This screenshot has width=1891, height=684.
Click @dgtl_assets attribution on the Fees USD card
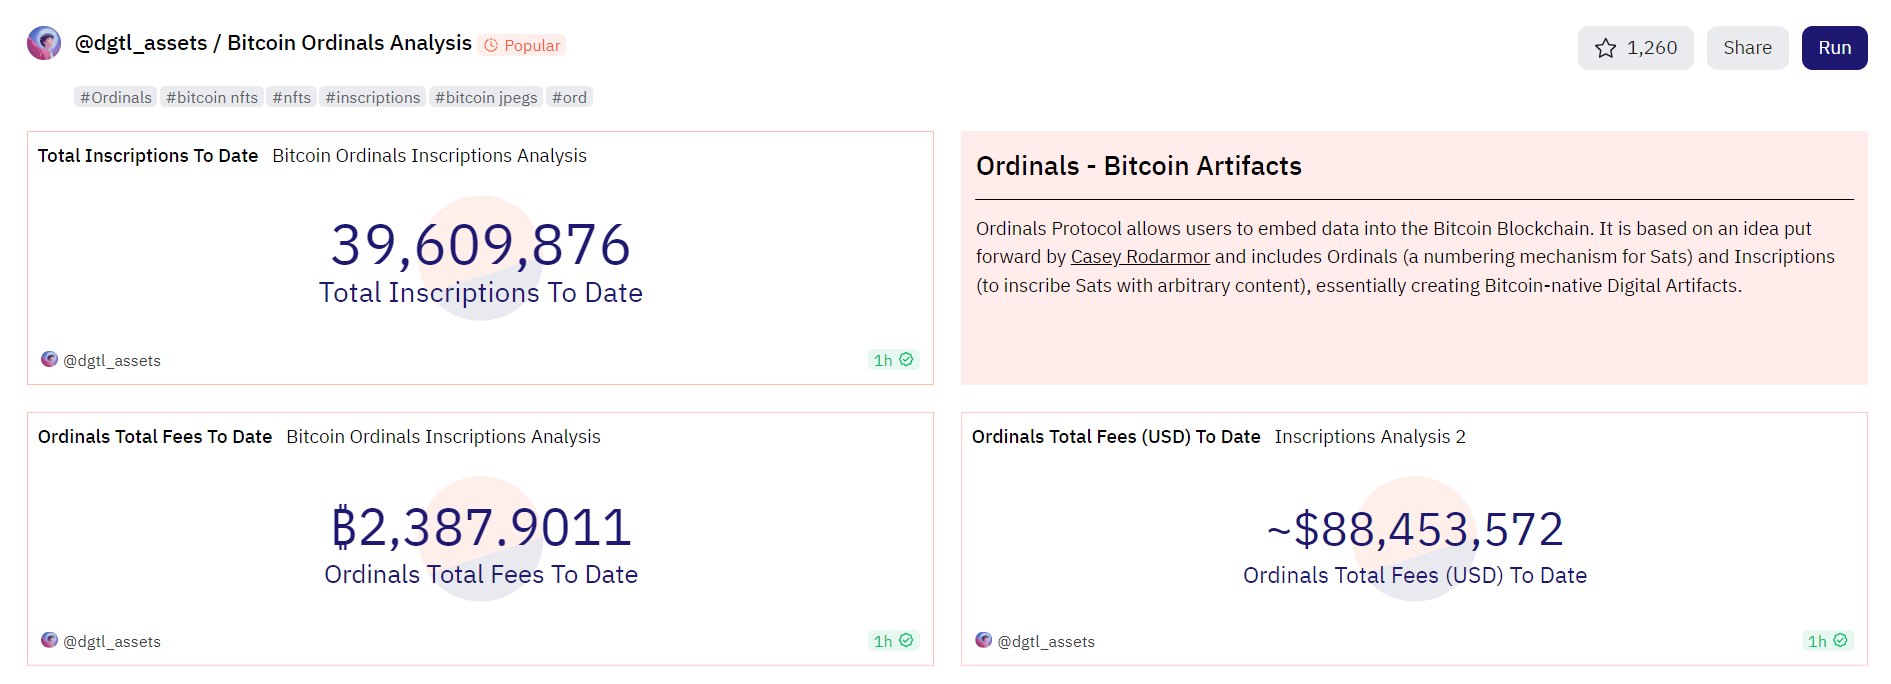pyautogui.click(x=1046, y=641)
